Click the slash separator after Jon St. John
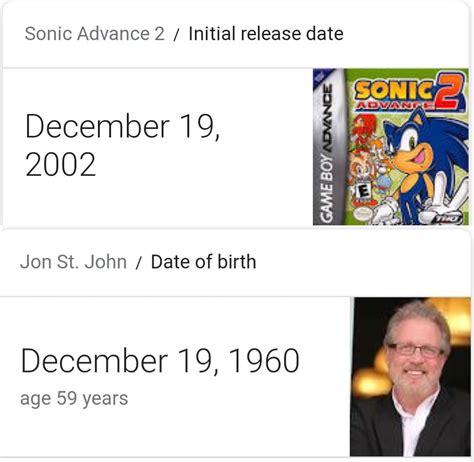 click(139, 263)
